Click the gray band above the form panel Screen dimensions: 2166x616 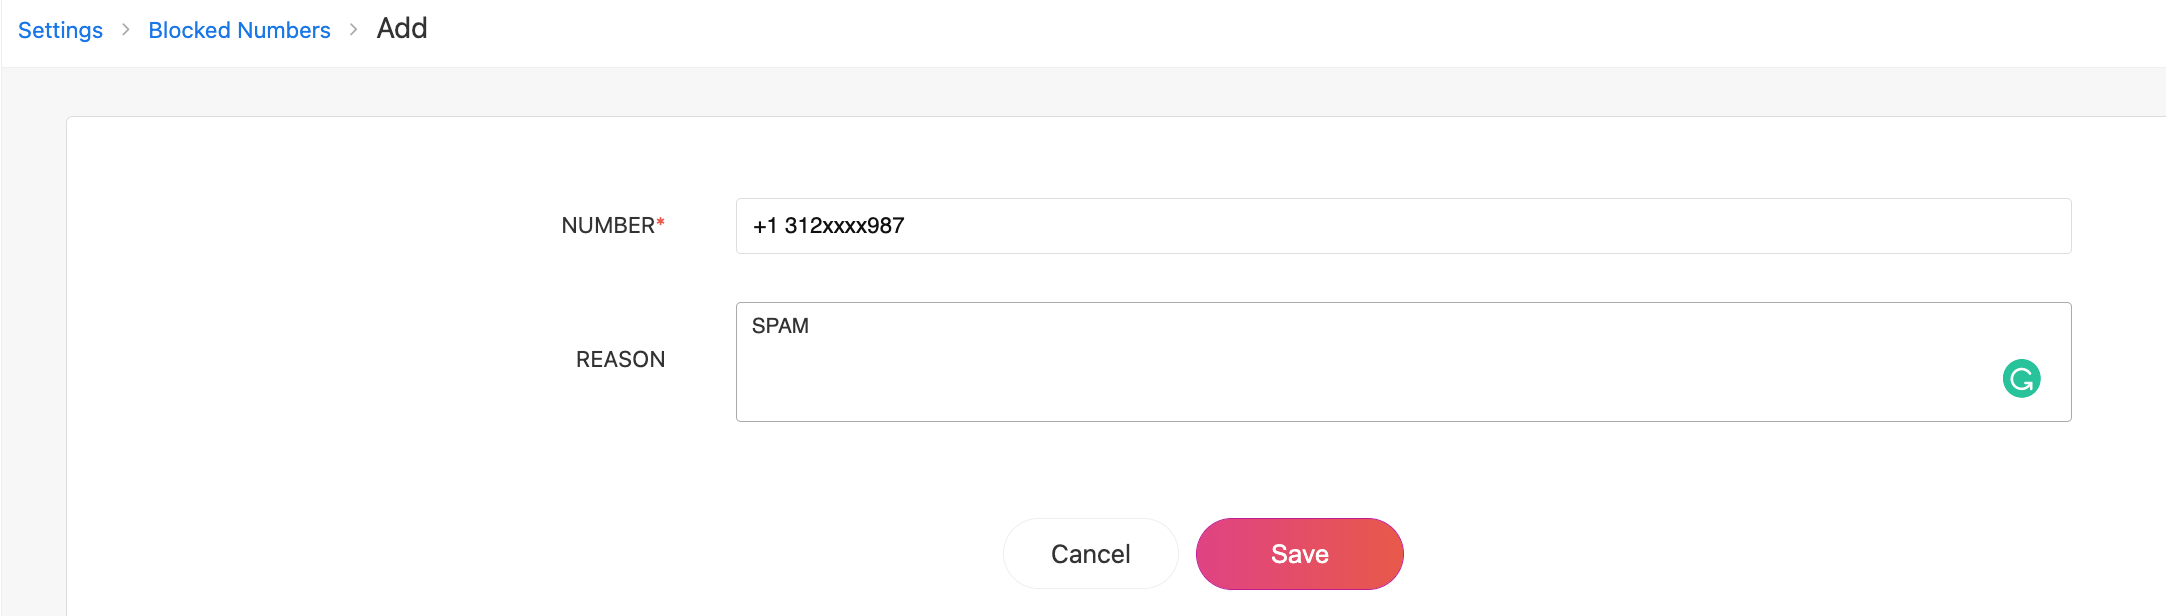tap(1000, 92)
